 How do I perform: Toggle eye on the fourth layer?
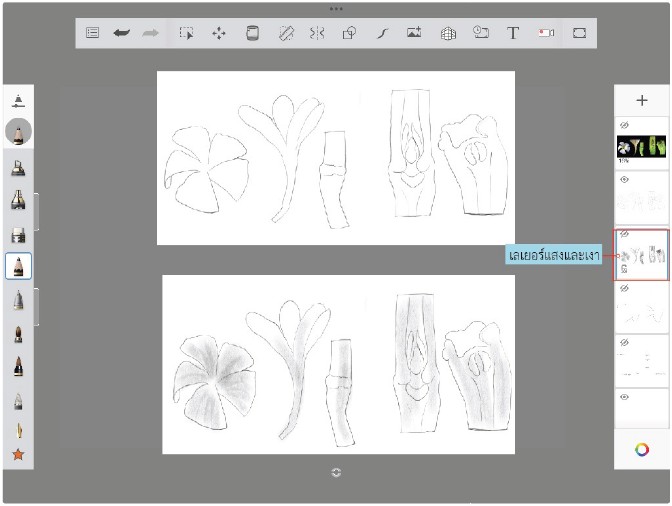coord(624,288)
